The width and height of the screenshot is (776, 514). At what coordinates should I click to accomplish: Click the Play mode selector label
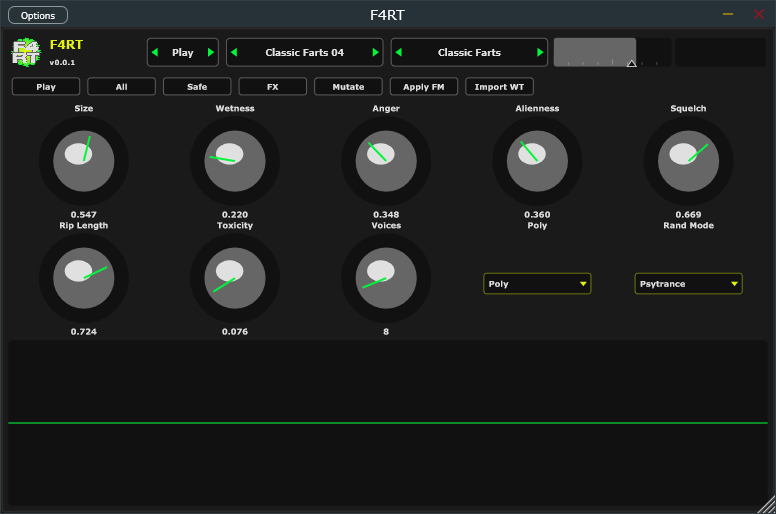pyautogui.click(x=183, y=52)
